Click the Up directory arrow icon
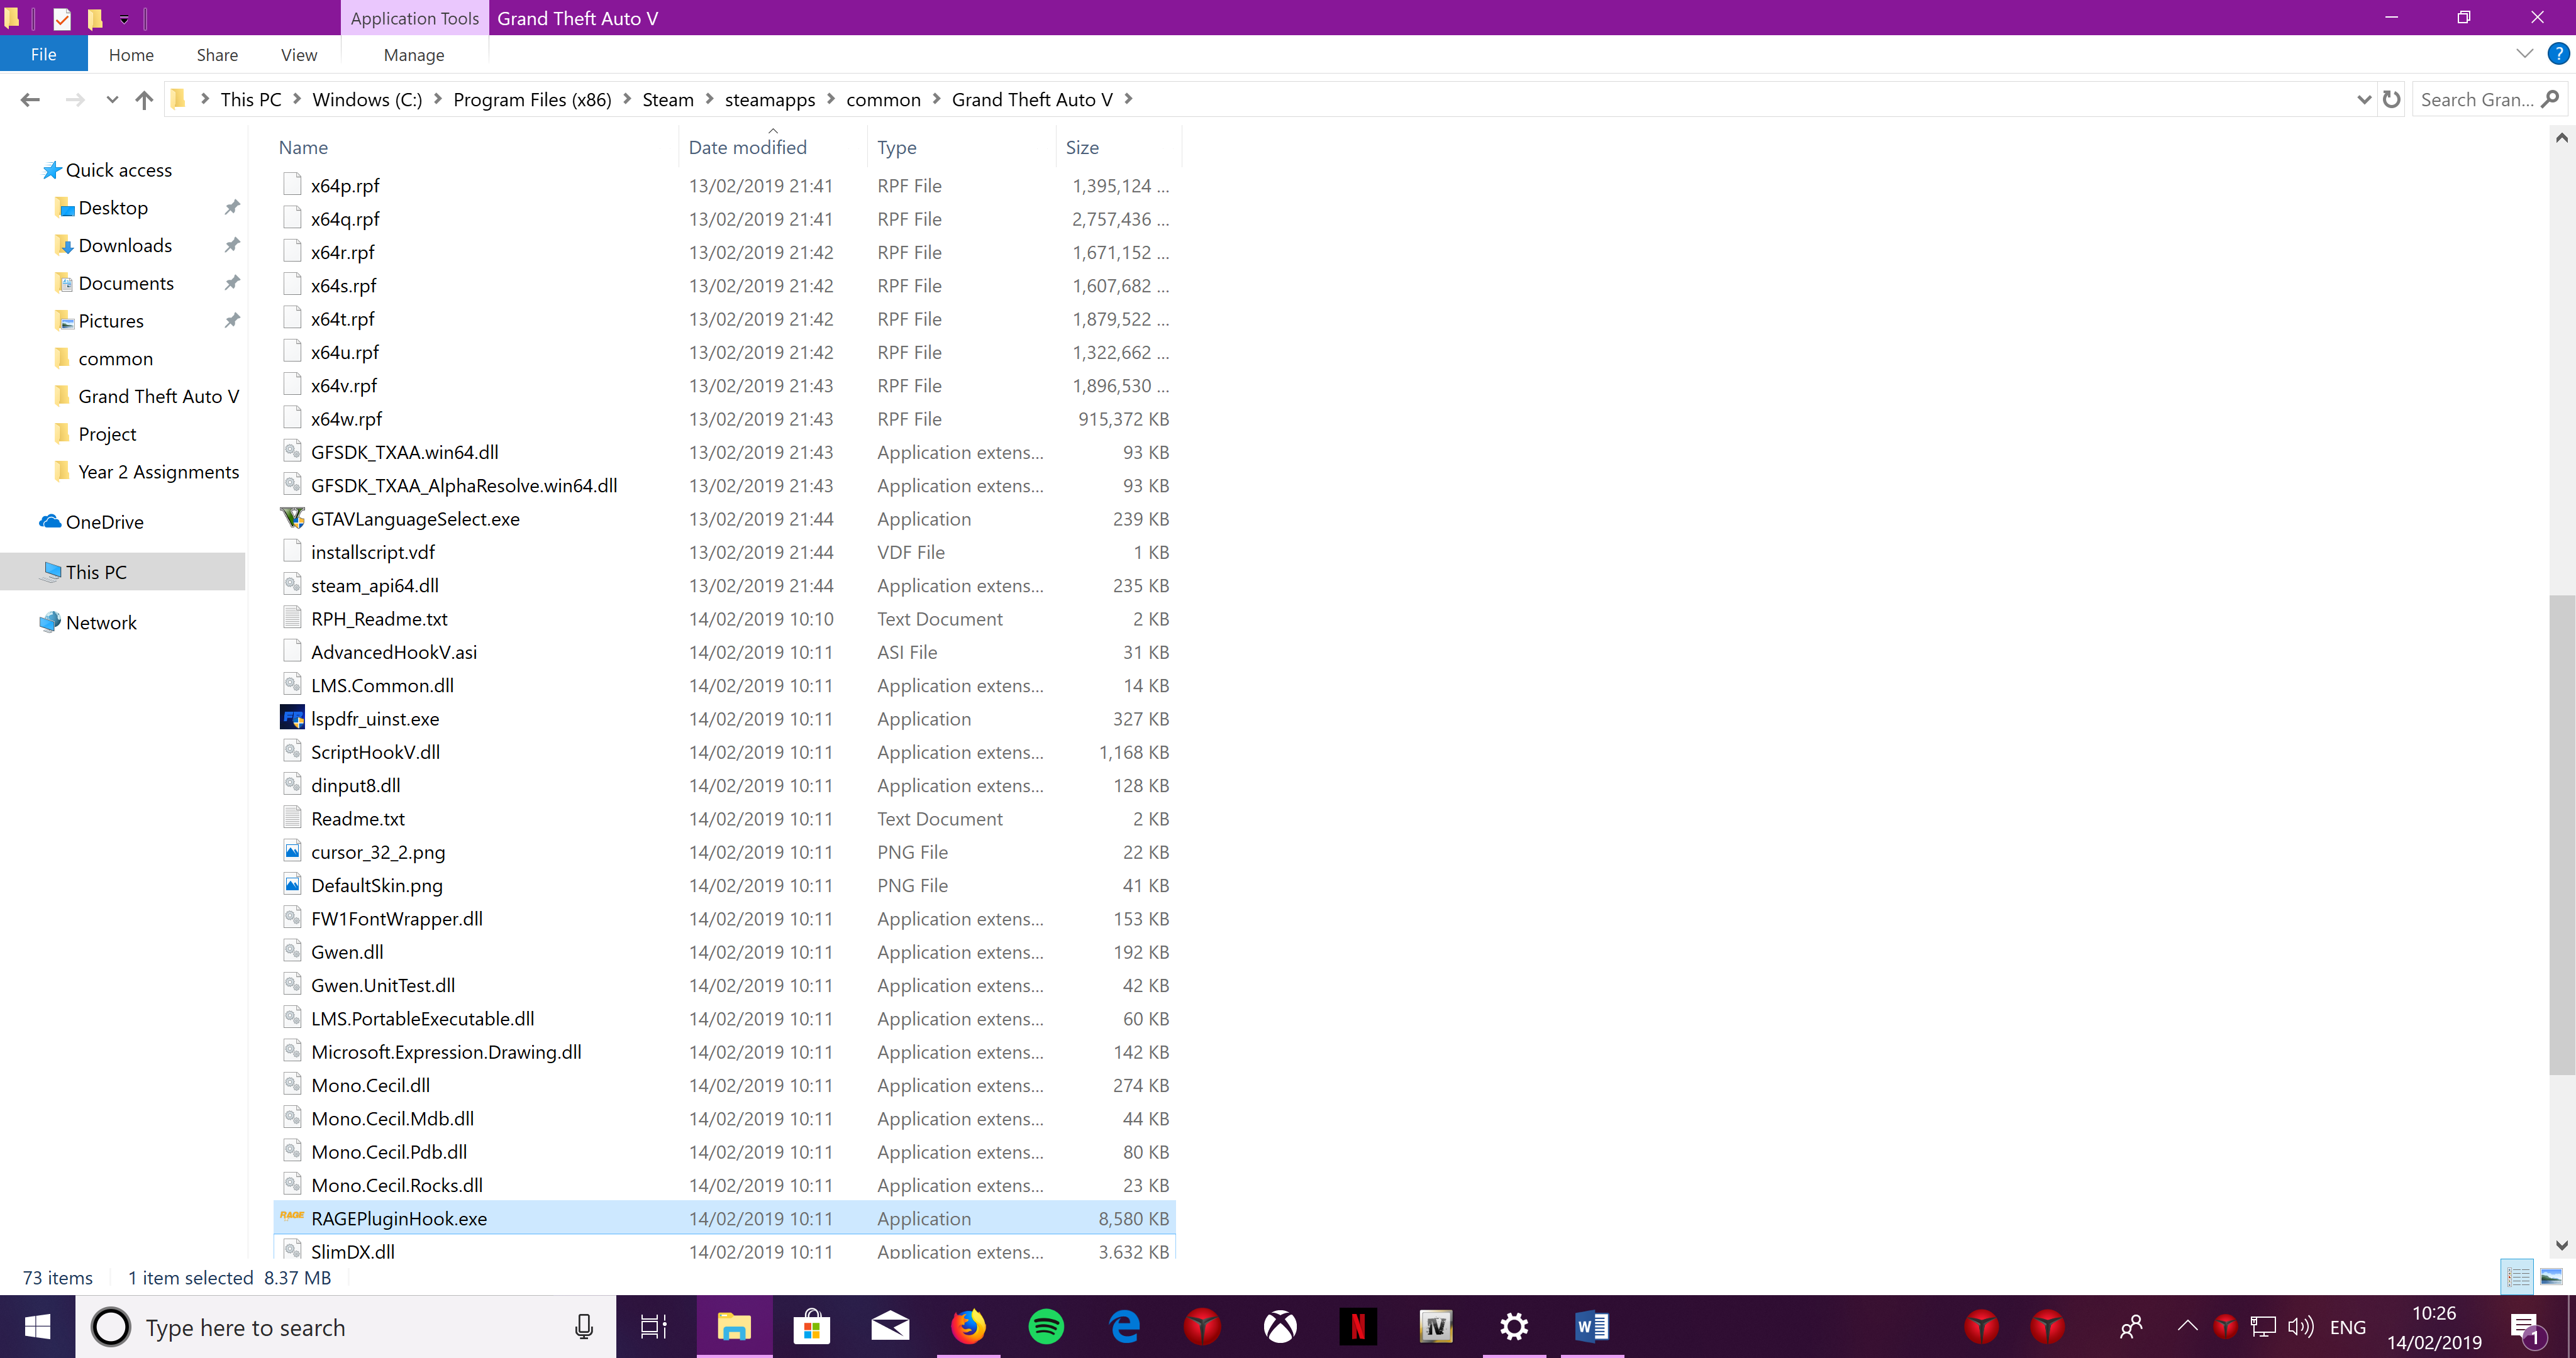 pos(144,100)
